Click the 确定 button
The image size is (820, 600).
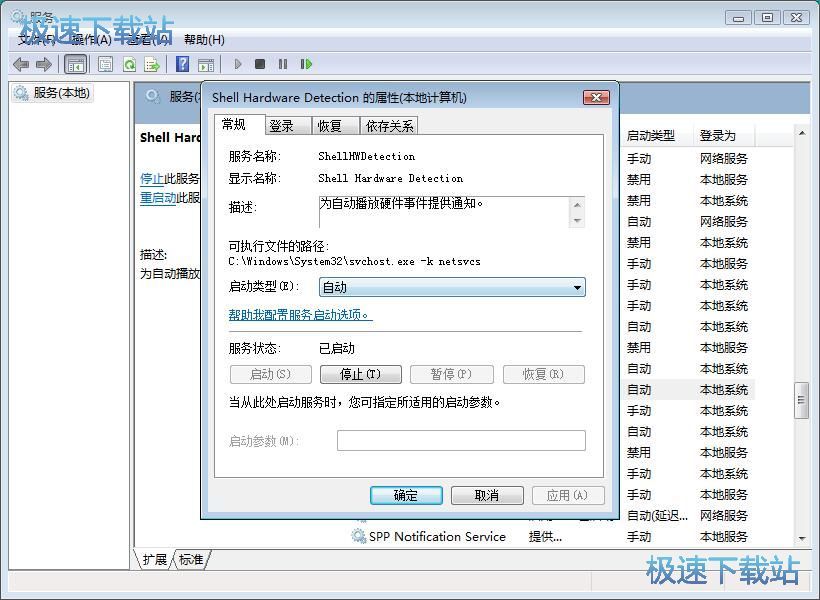(x=406, y=495)
